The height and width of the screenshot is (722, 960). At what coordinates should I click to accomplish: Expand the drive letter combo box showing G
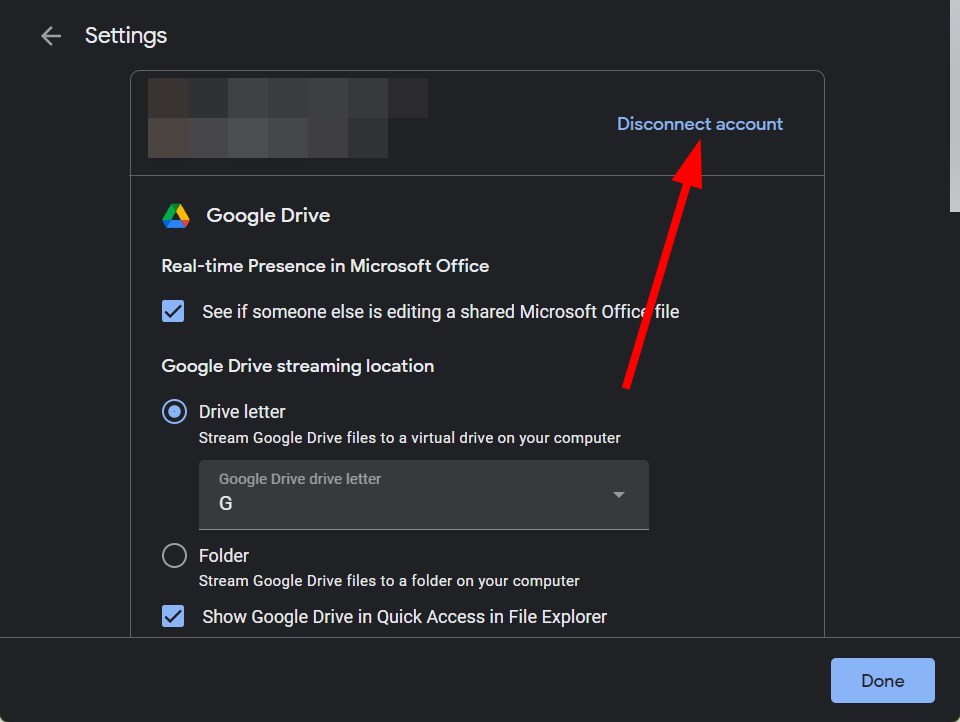424,494
